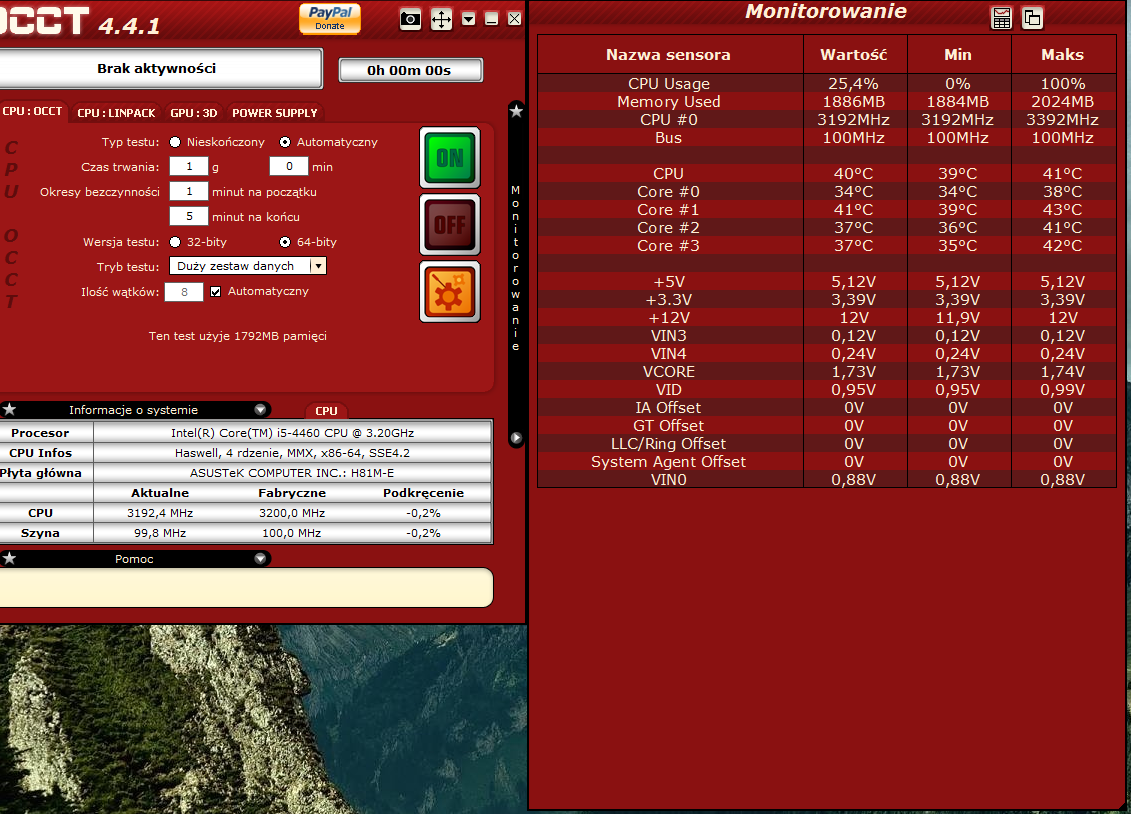Select the Automatyczny test type radio

click(285, 142)
